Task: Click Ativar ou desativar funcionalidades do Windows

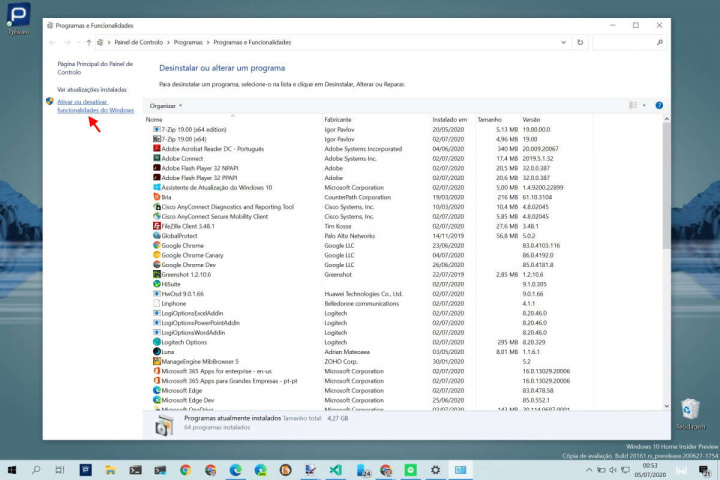Action: (95, 106)
